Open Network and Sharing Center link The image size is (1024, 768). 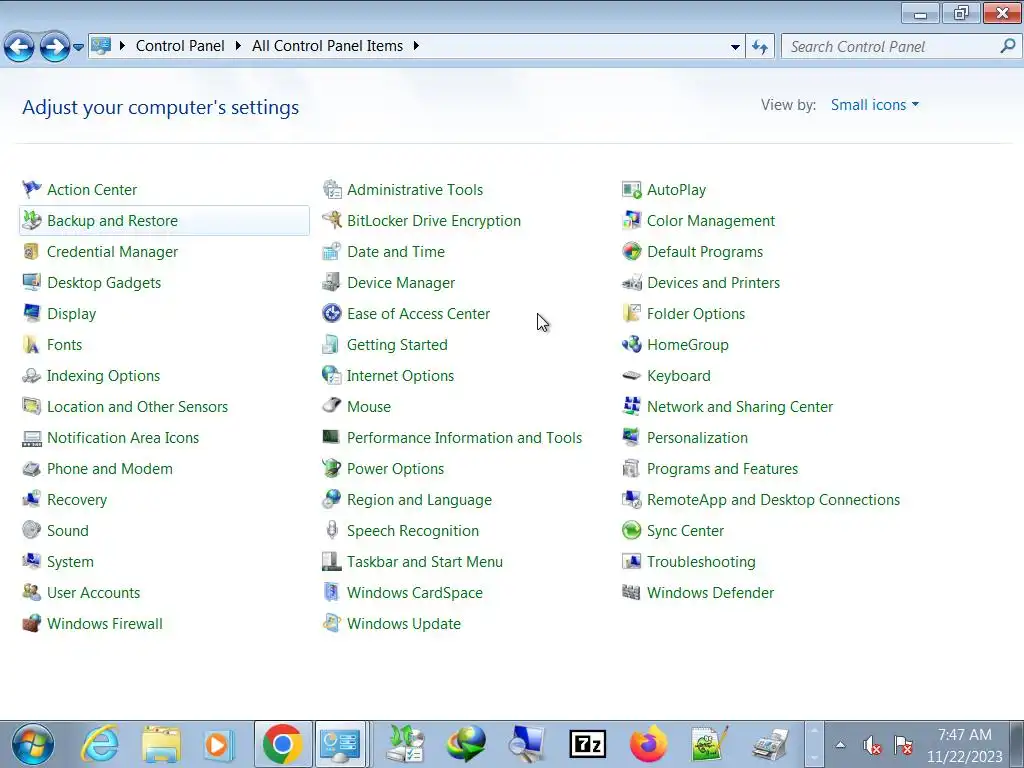(740, 406)
